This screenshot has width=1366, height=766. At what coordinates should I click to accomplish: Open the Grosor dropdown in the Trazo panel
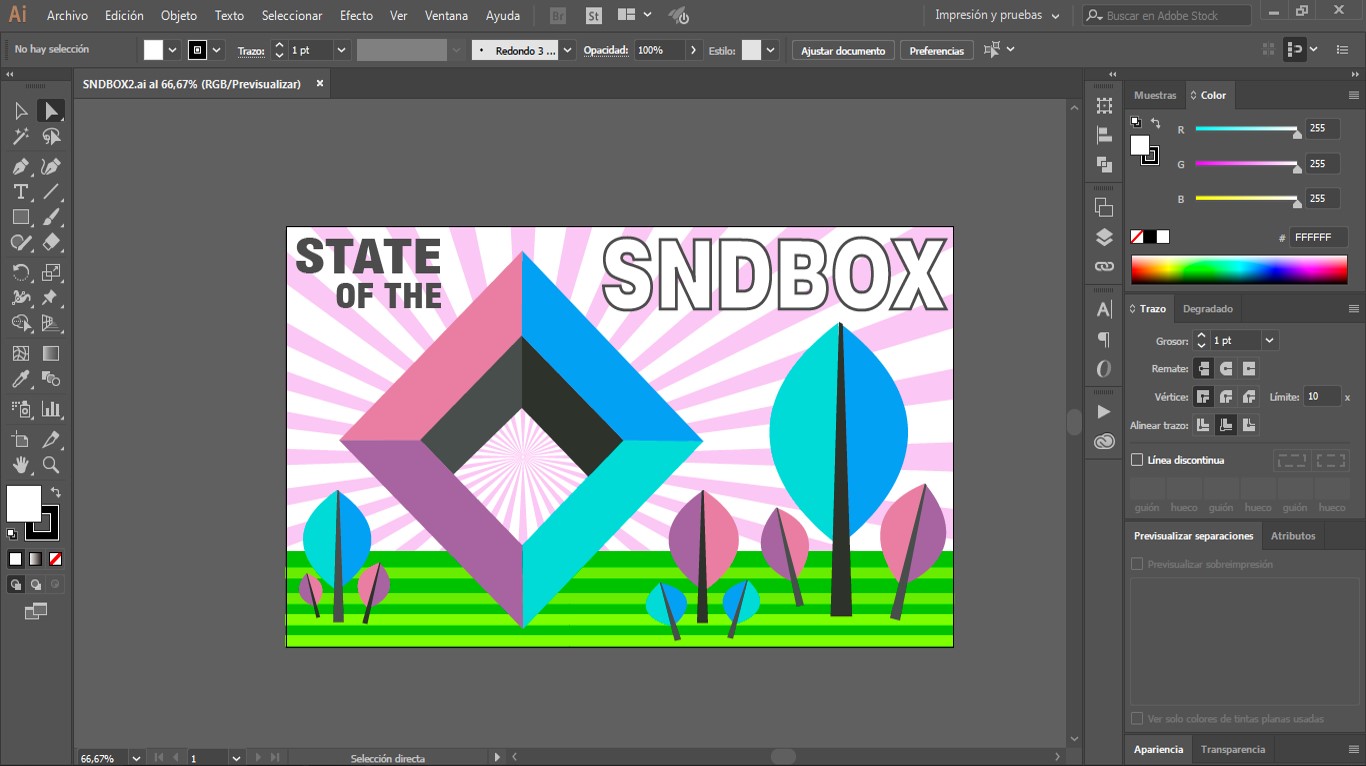(x=1269, y=341)
